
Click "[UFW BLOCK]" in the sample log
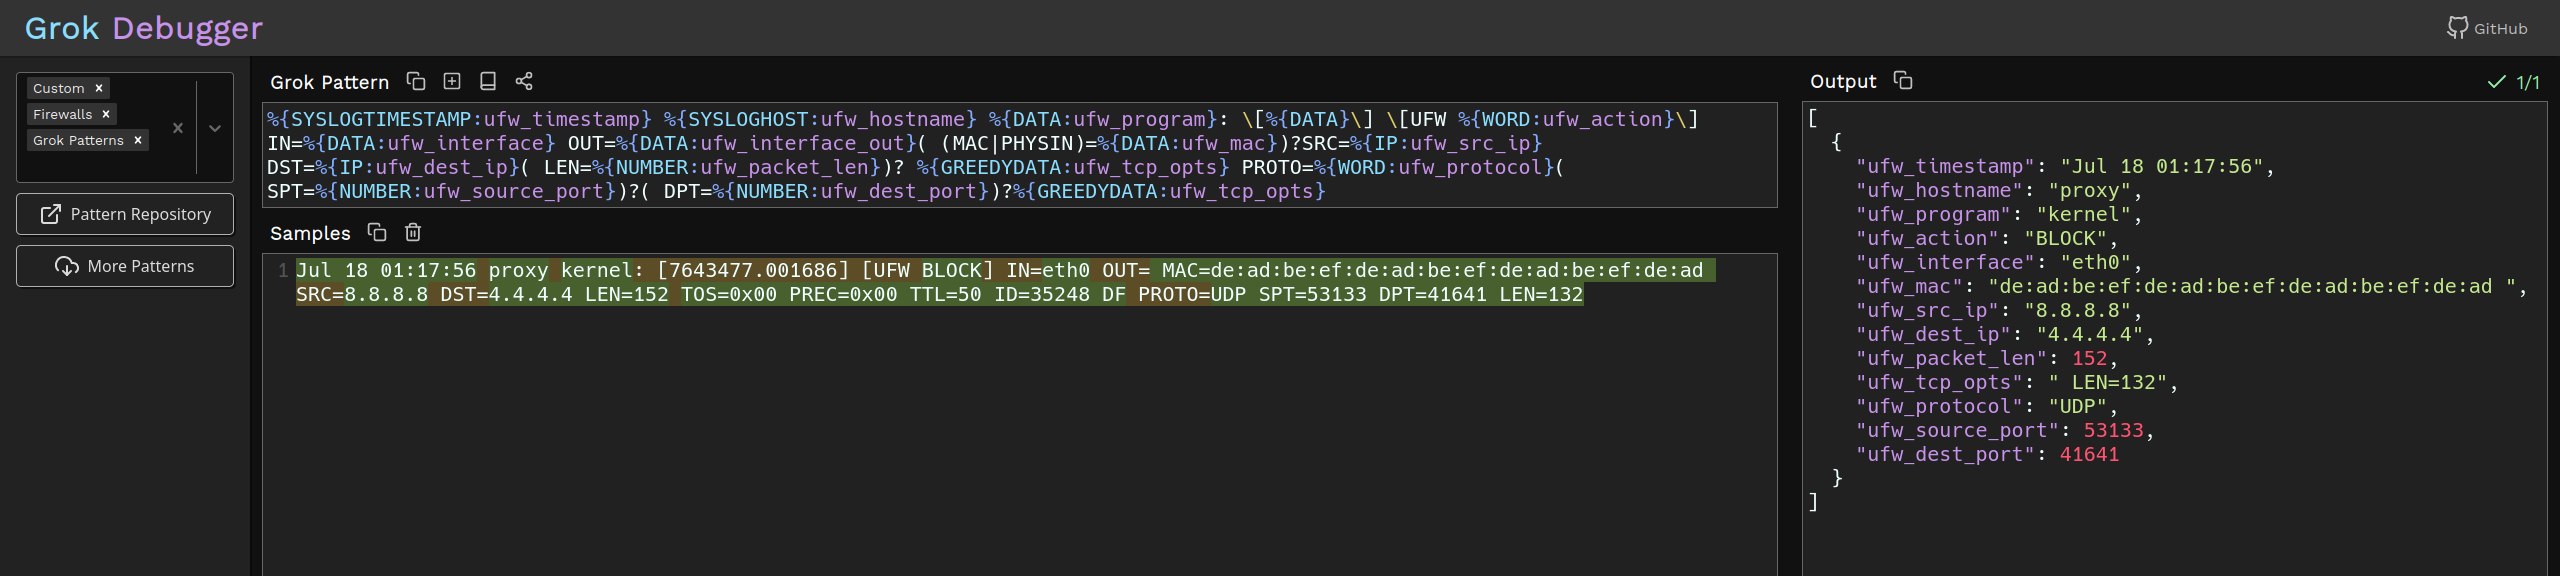928,270
